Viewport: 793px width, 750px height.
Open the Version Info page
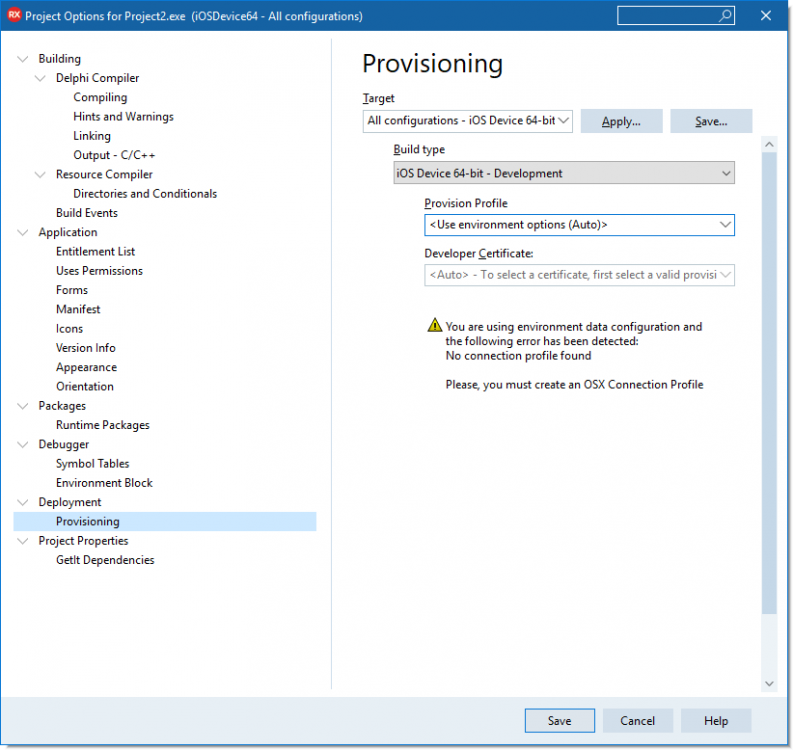[x=86, y=348]
